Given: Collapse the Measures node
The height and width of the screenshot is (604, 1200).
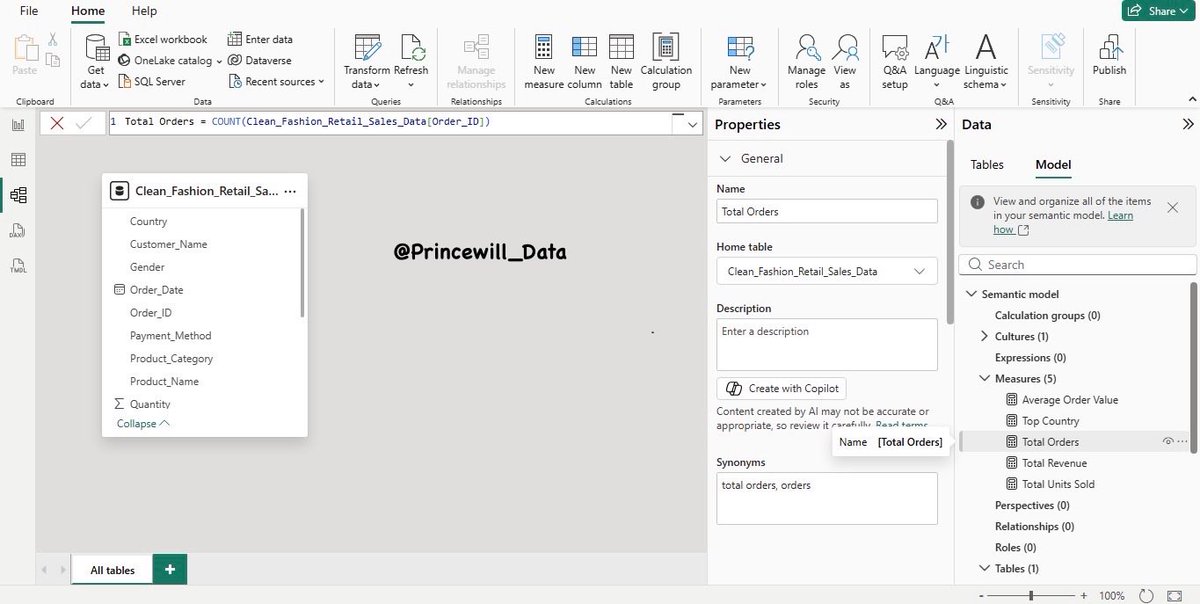Looking at the screenshot, I should pyautogui.click(x=985, y=379).
